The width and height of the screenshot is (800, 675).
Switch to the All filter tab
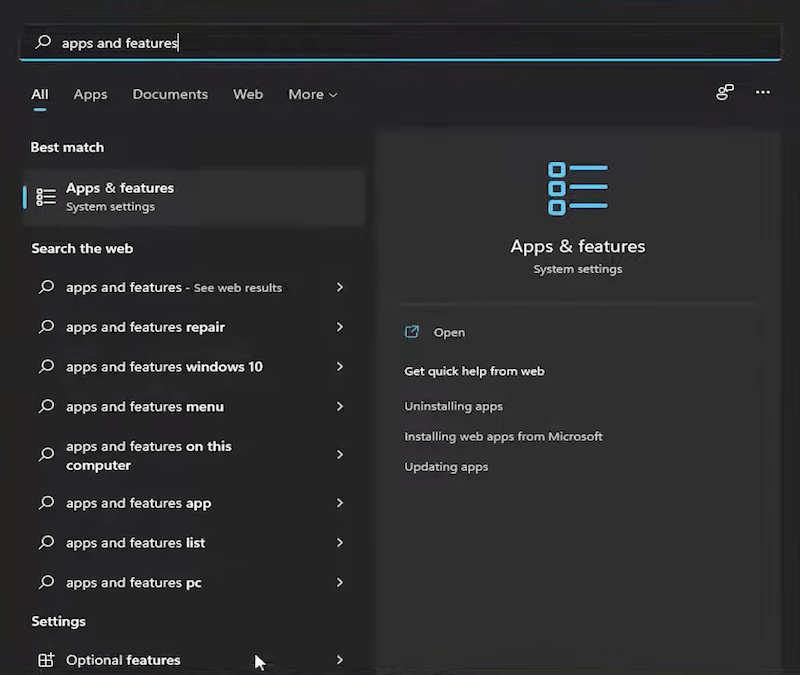tap(40, 94)
